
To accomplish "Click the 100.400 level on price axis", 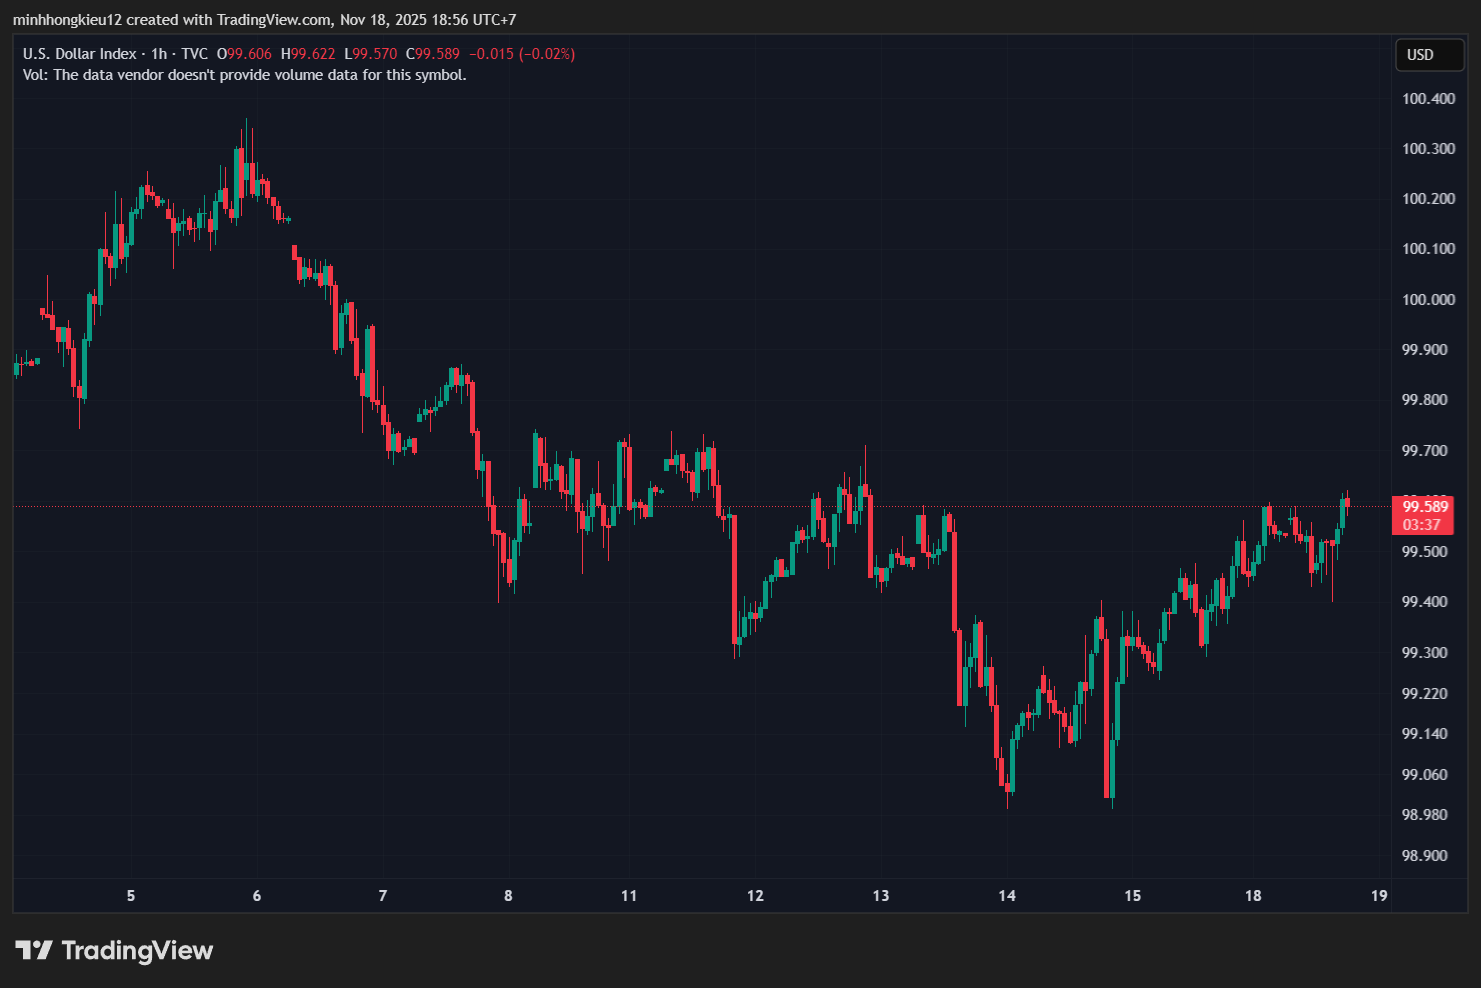I will click(x=1428, y=99).
